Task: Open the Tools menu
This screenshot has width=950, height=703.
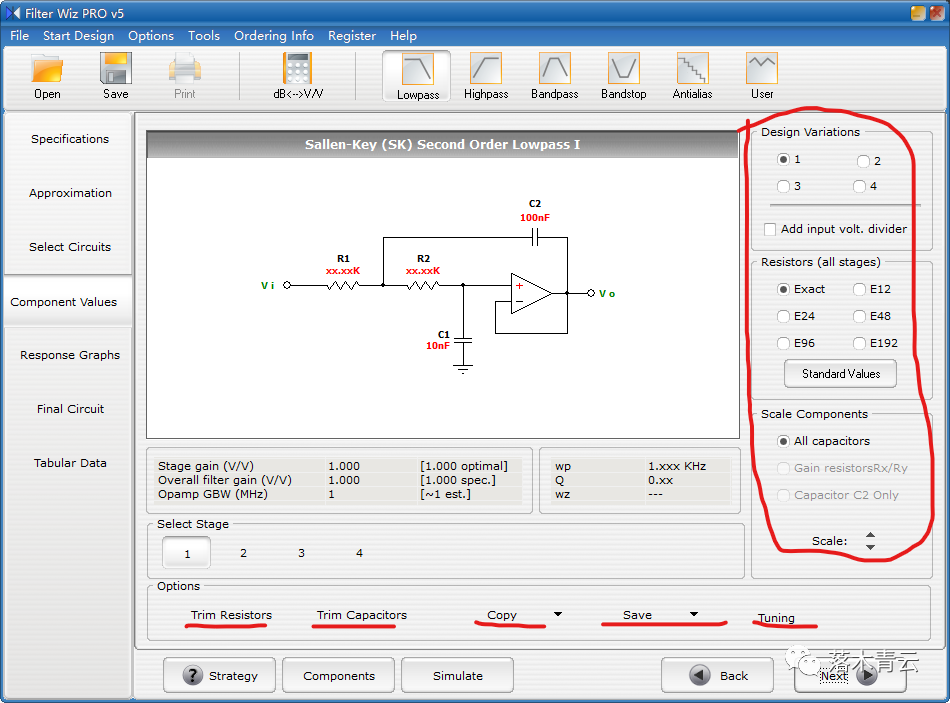Action: (203, 35)
